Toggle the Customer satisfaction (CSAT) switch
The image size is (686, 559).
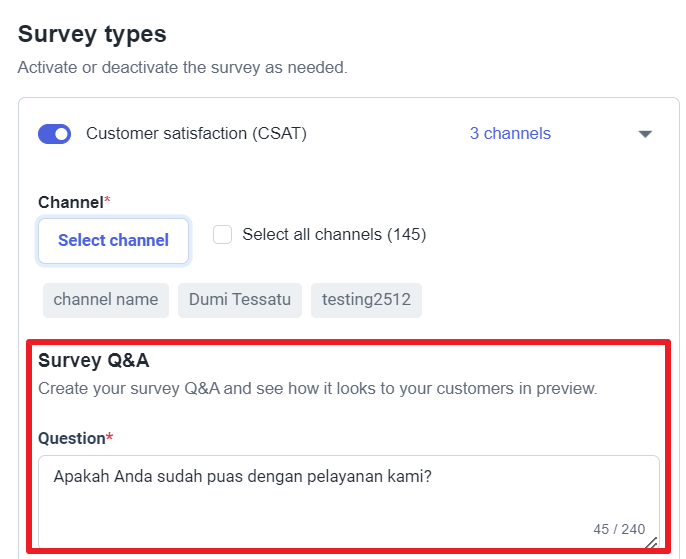click(x=54, y=134)
